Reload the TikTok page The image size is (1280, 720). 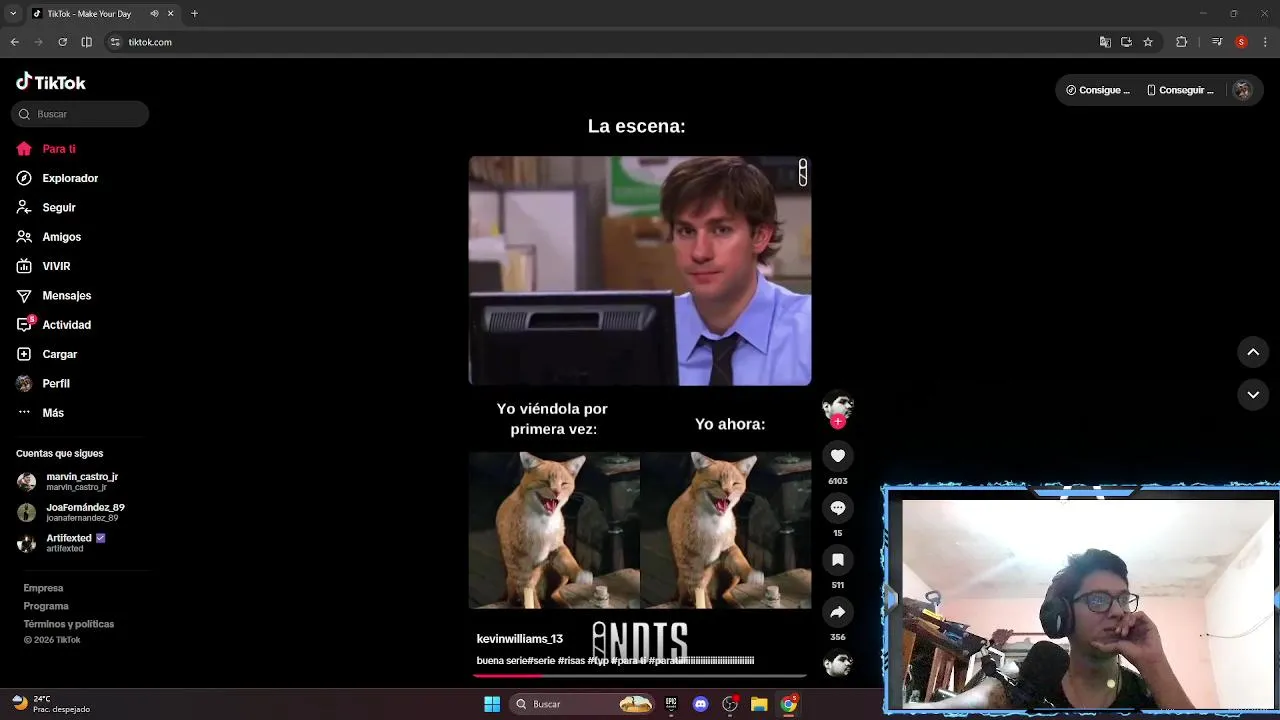(x=62, y=42)
